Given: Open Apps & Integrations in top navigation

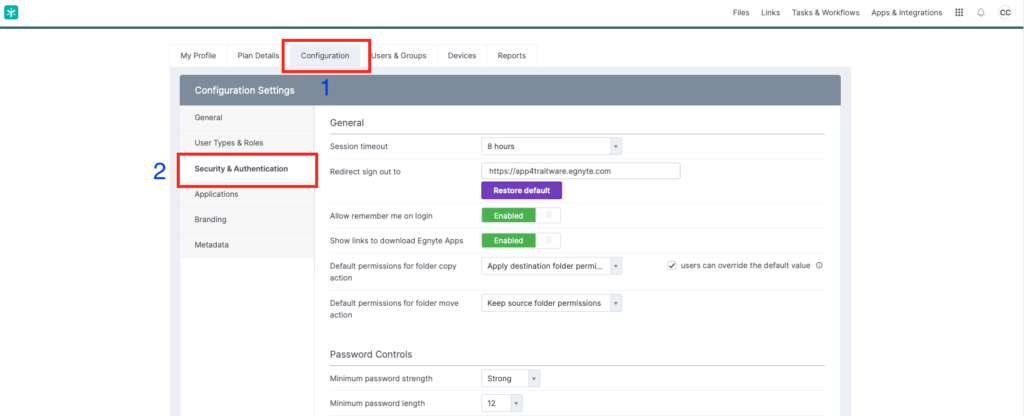Looking at the screenshot, I should tap(906, 12).
